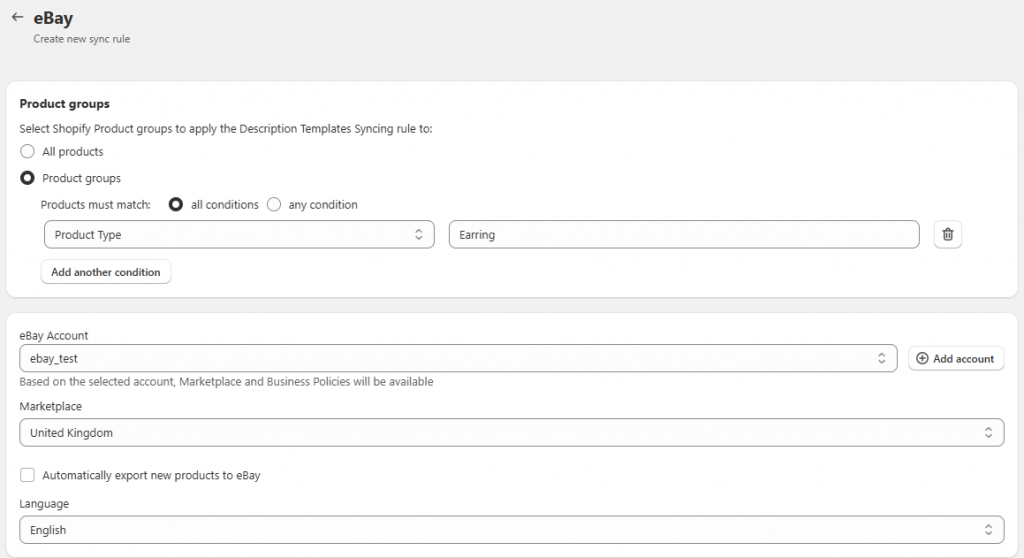Viewport: 1024px width, 558px height.
Task: Go back using the arrow beside eBay
Action: pos(18,17)
